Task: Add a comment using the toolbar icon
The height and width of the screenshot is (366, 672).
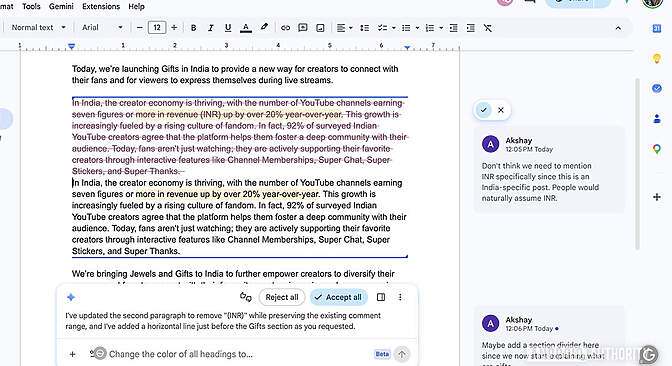Action: pos(303,28)
